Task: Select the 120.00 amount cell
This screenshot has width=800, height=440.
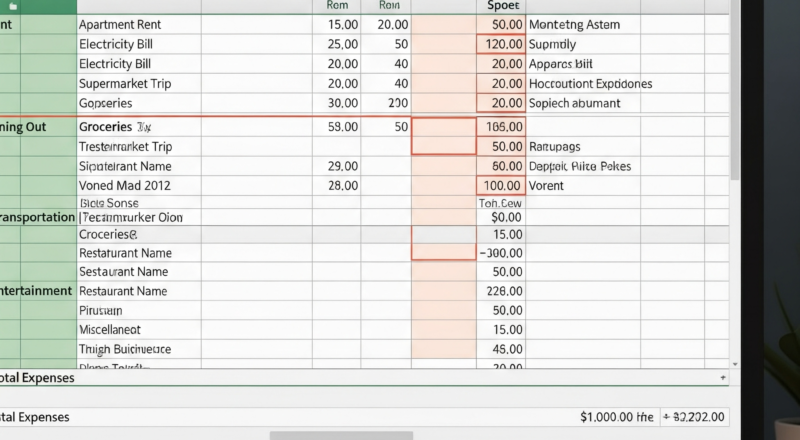Action: pos(501,44)
